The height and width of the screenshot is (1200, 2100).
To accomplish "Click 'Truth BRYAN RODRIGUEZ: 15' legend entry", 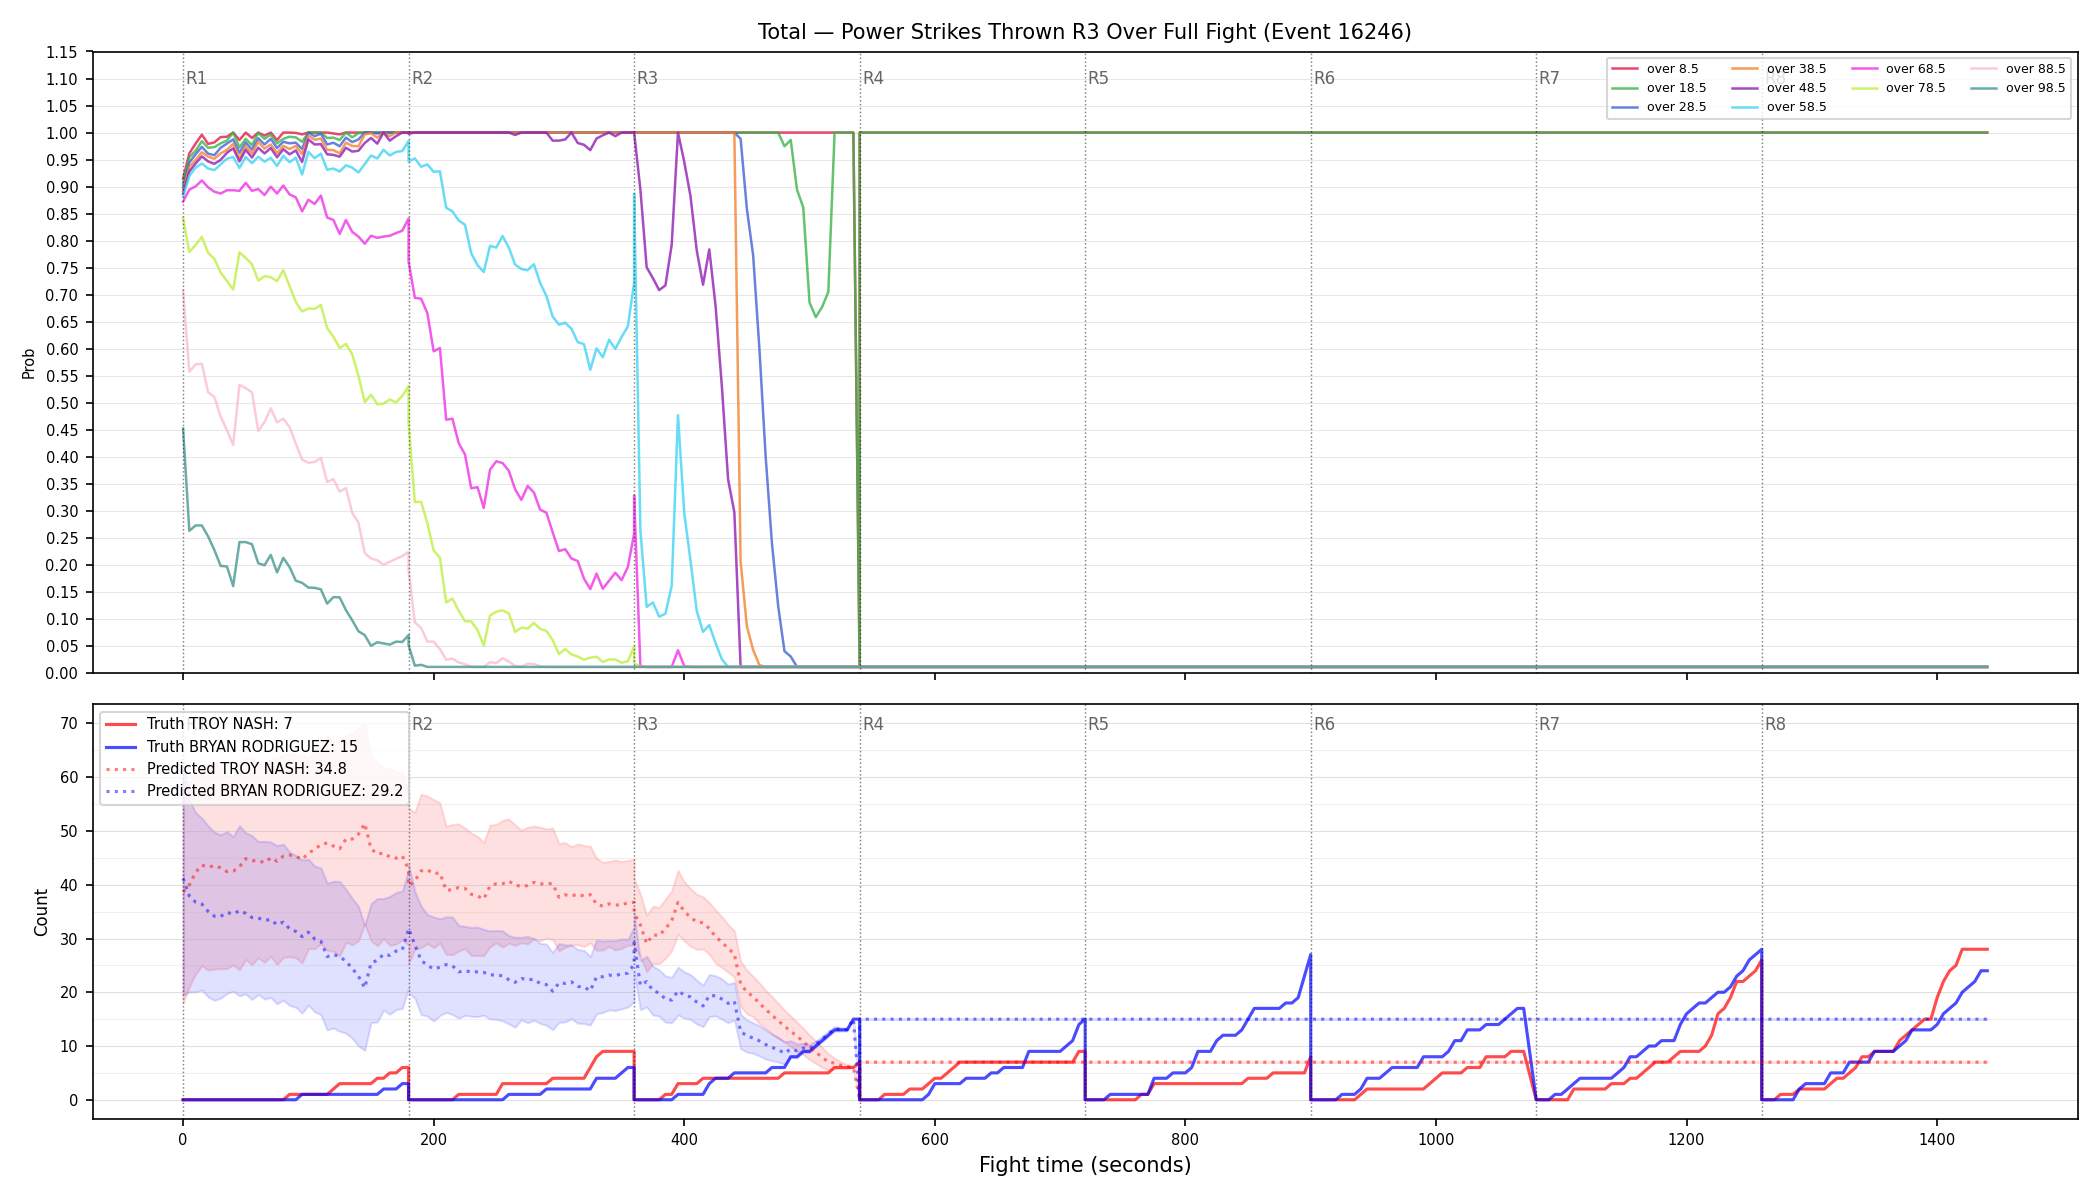I will tap(231, 746).
